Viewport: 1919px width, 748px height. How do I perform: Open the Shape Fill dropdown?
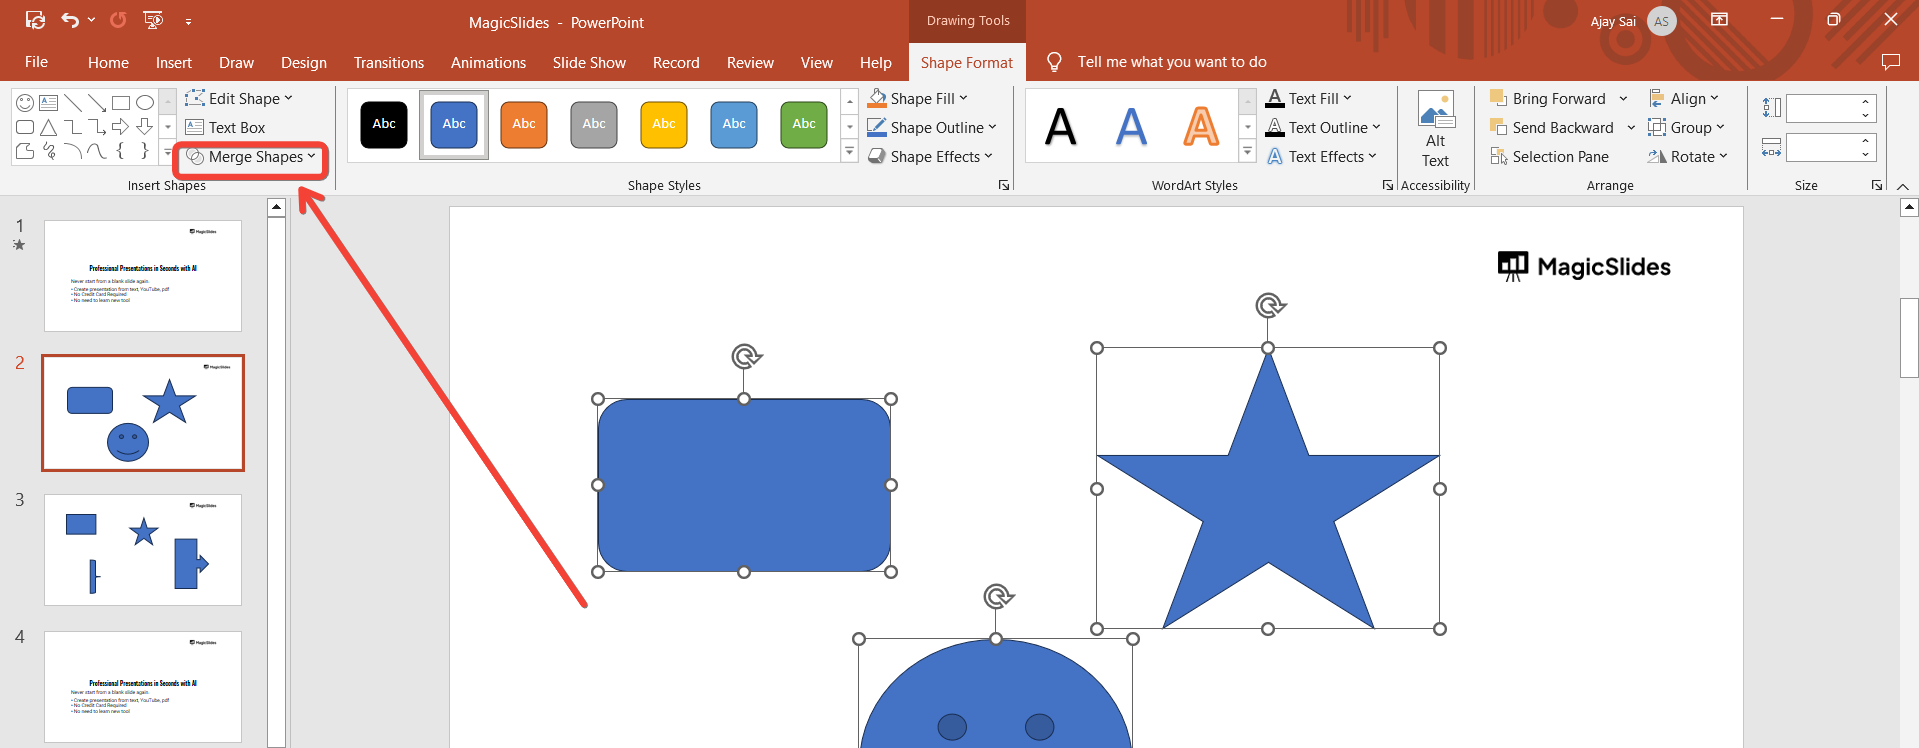pyautogui.click(x=918, y=99)
